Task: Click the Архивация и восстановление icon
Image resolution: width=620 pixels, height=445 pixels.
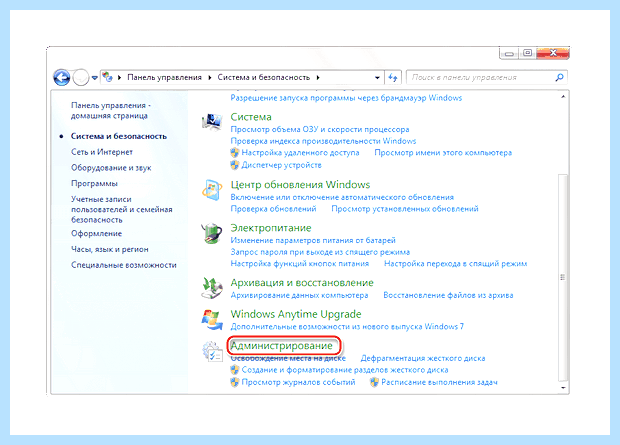Action: [x=212, y=288]
